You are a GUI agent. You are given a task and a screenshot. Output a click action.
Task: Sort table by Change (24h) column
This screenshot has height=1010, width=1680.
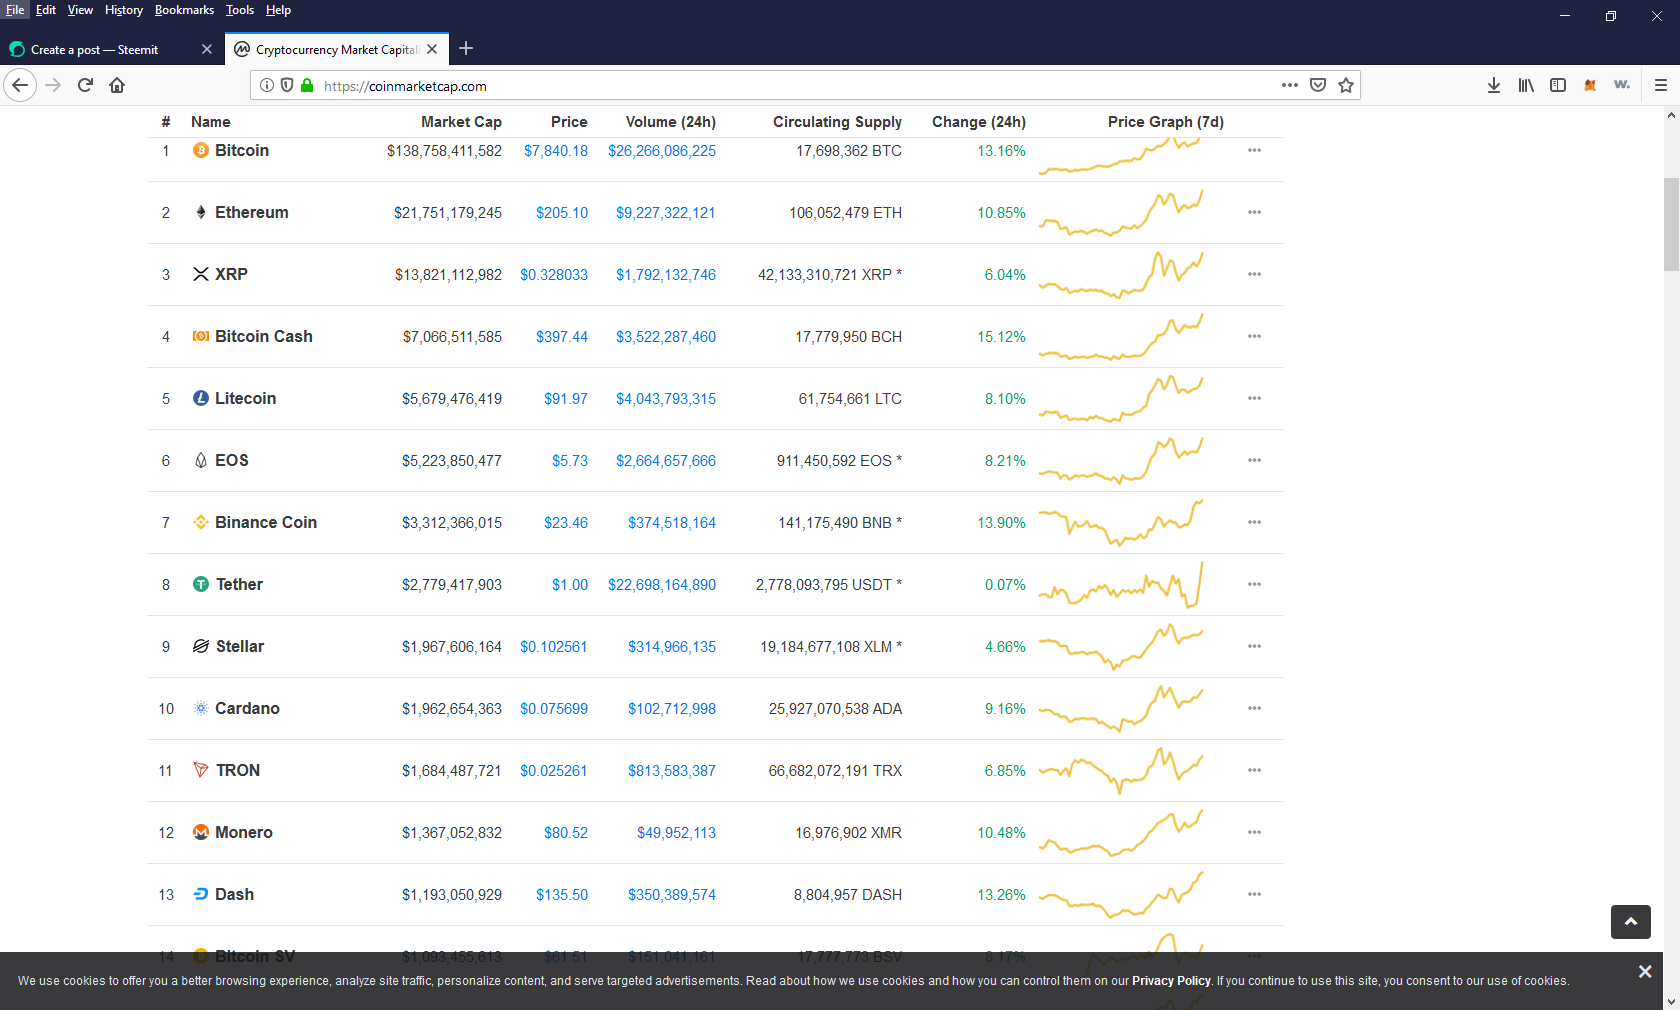979,122
